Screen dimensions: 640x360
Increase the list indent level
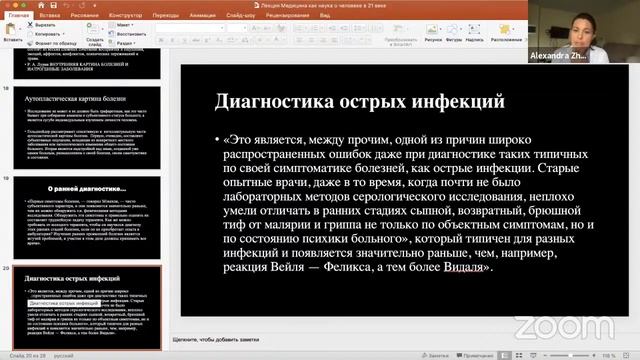[344, 28]
